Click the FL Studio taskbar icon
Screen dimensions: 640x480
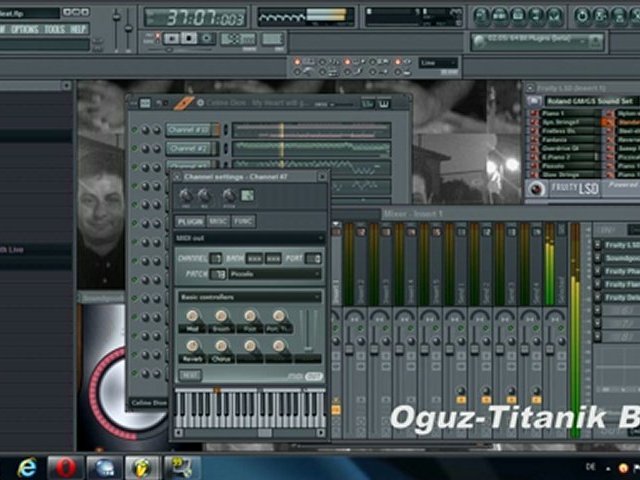pyautogui.click(x=141, y=467)
